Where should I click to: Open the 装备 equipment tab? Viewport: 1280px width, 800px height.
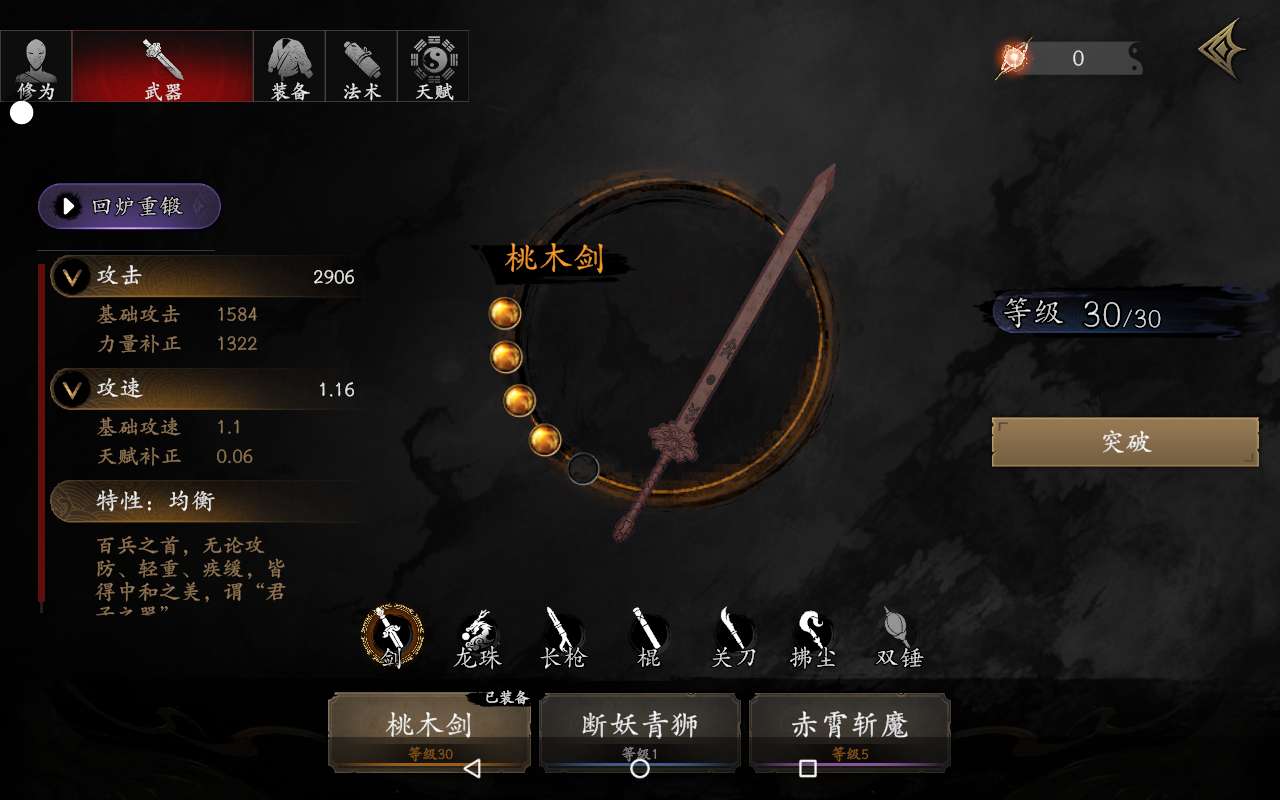click(290, 66)
